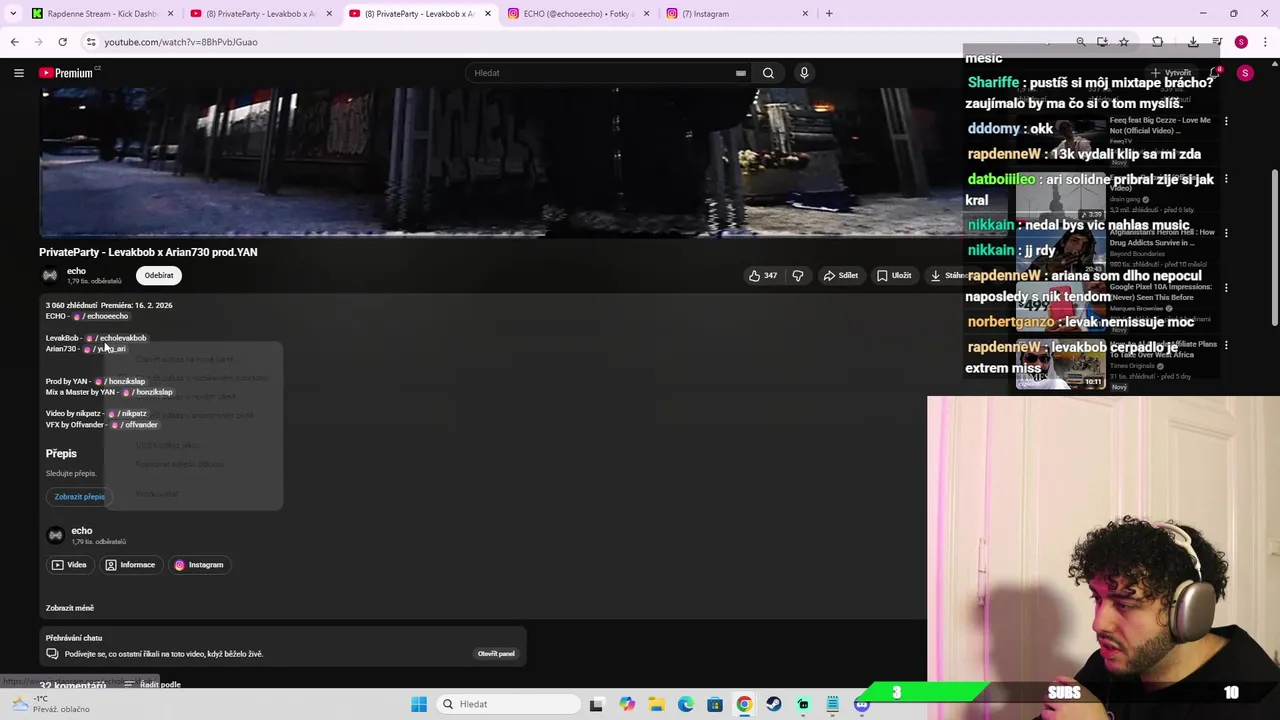The image size is (1280, 720).
Task: Save video with Uložit button
Action: 894,275
